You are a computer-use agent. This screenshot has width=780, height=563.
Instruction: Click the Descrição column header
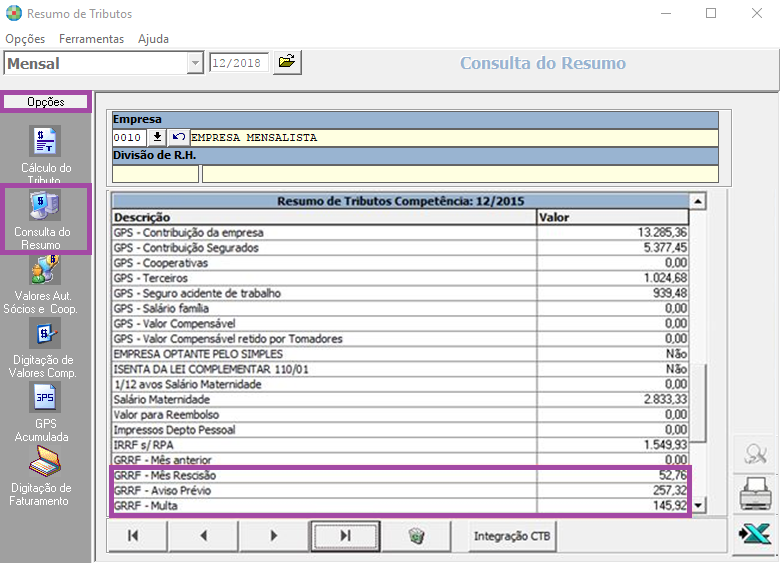click(x=324, y=217)
